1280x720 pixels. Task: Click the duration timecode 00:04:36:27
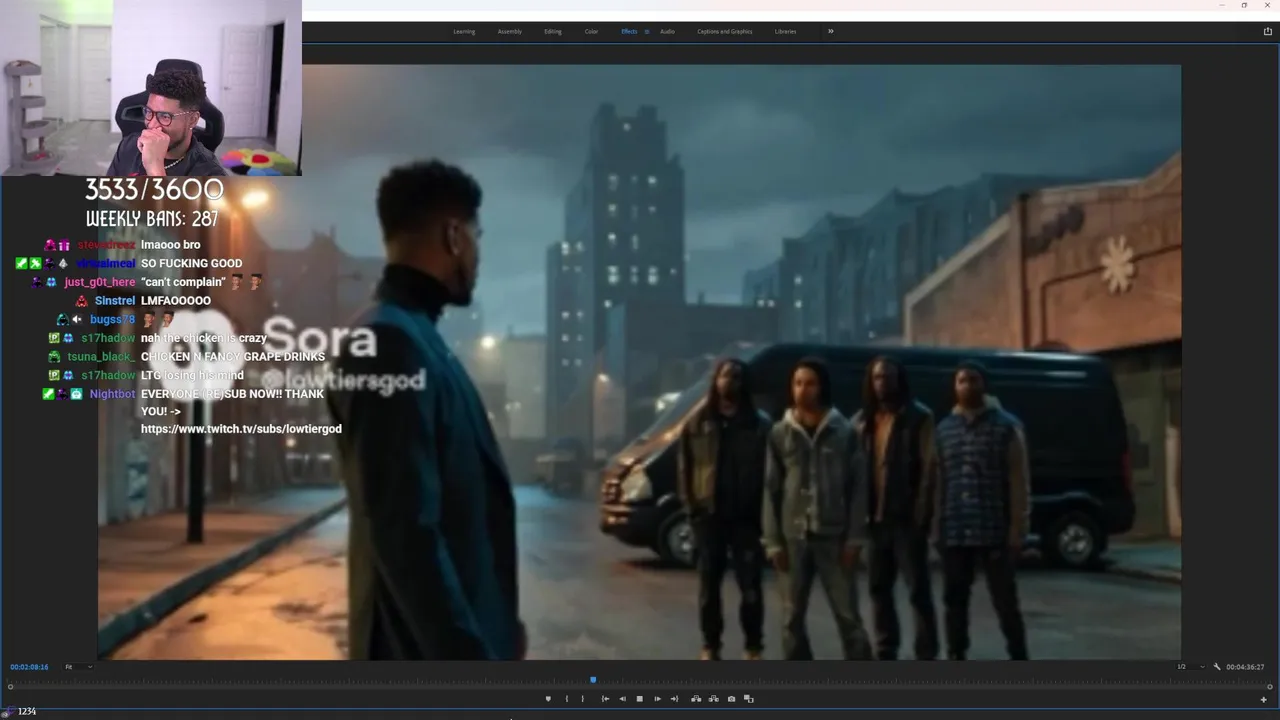point(1245,667)
